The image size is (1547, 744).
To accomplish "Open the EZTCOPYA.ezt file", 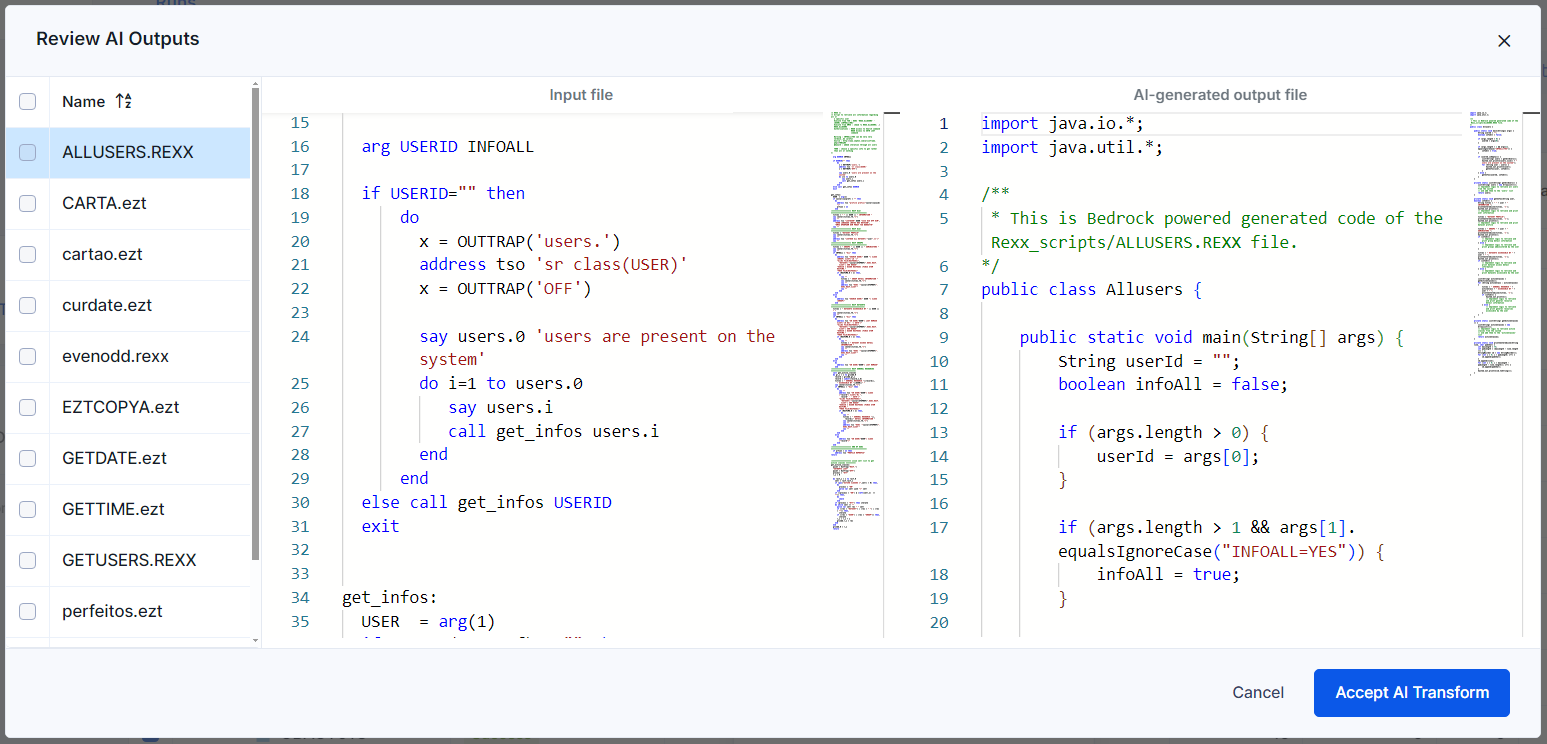I will pos(121,407).
